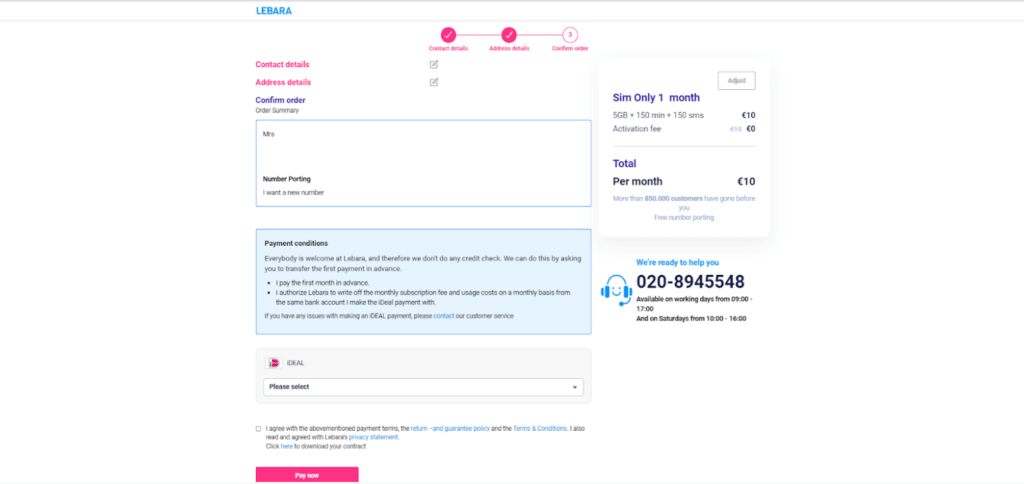The height and width of the screenshot is (484, 1024).
Task: Click the 'Mrs' title in order summary
Action: 268,134
